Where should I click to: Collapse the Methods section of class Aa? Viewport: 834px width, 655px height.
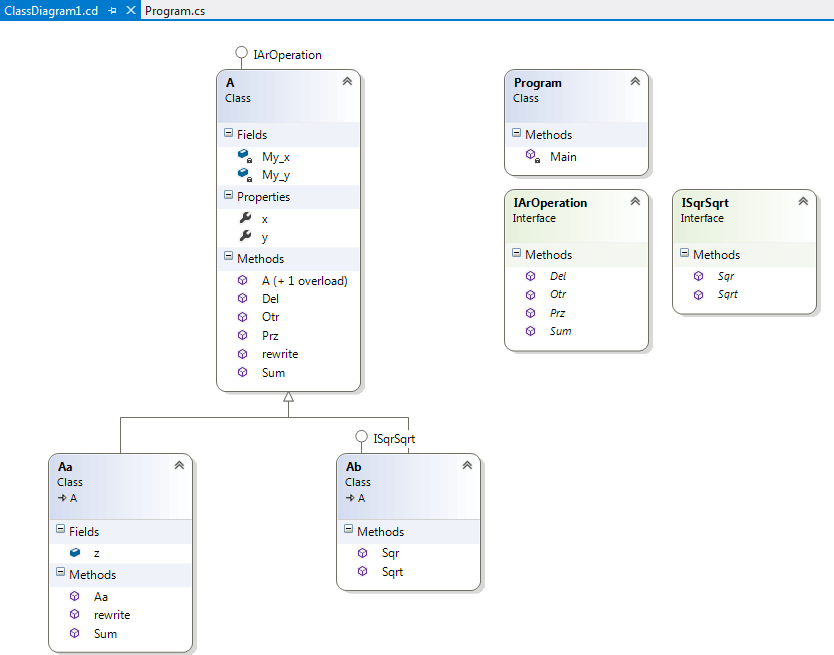click(61, 573)
